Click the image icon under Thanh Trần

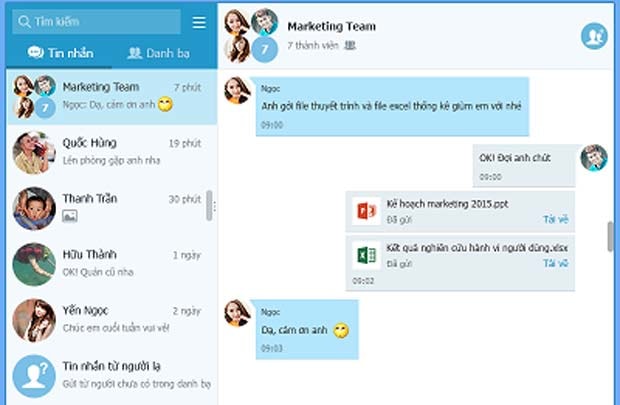(x=70, y=216)
